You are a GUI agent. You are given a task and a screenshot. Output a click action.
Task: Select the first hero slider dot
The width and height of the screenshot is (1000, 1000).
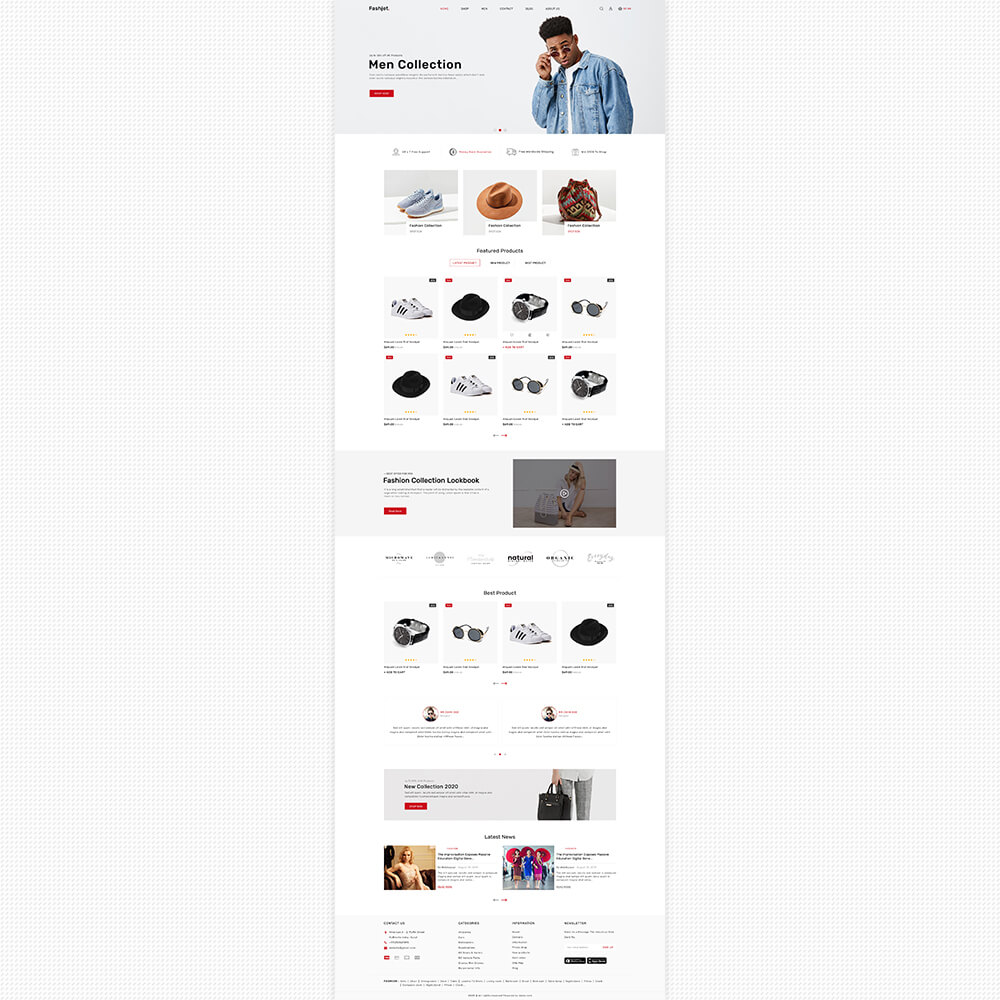pos(495,130)
